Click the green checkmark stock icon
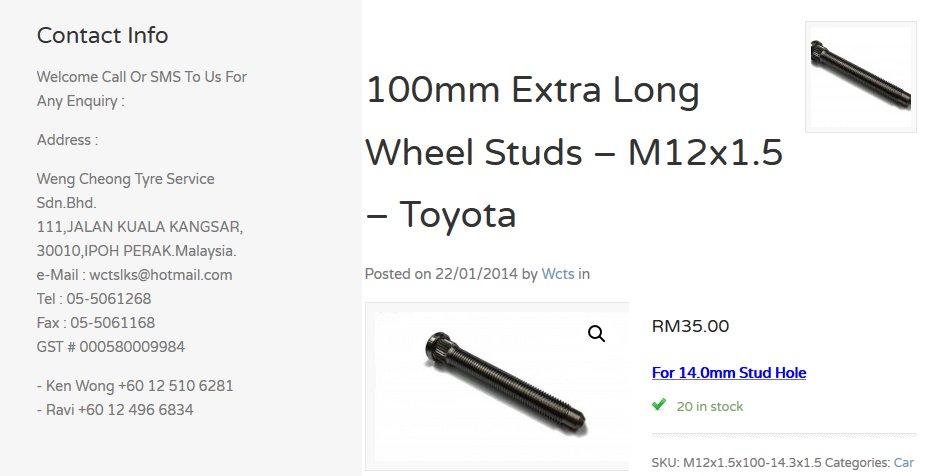This screenshot has height=476, width=929. click(x=659, y=405)
